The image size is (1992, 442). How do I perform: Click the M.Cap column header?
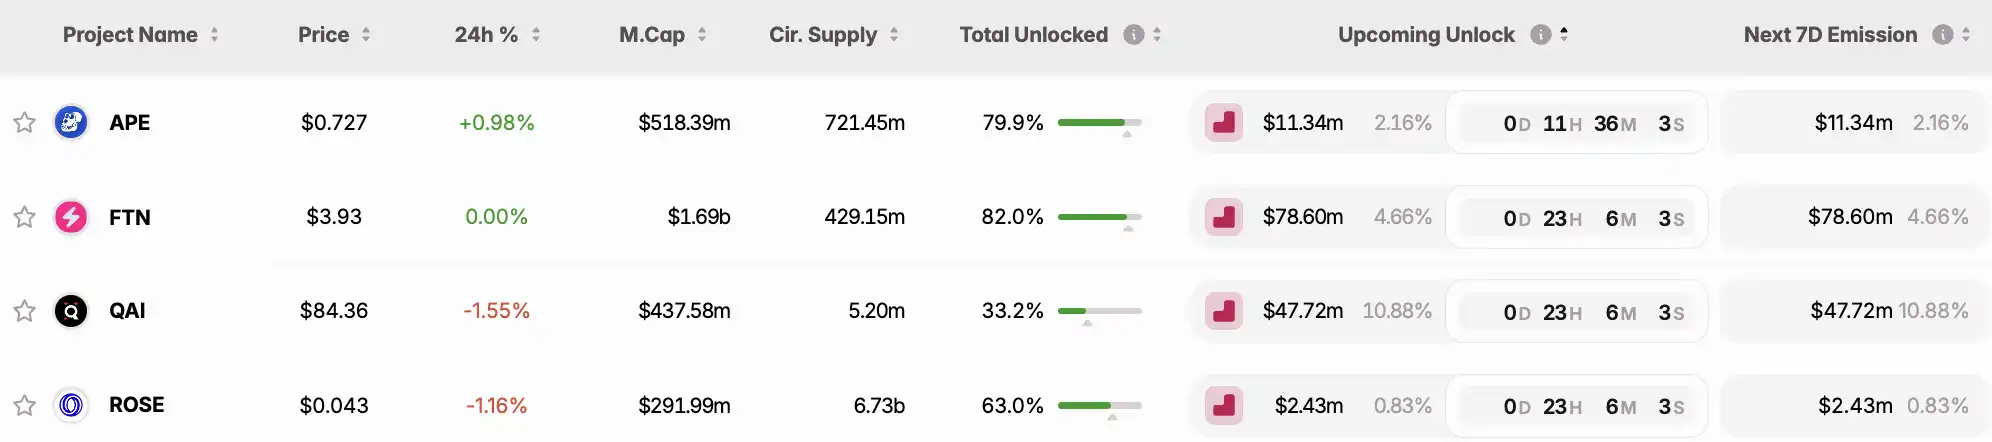click(x=652, y=35)
